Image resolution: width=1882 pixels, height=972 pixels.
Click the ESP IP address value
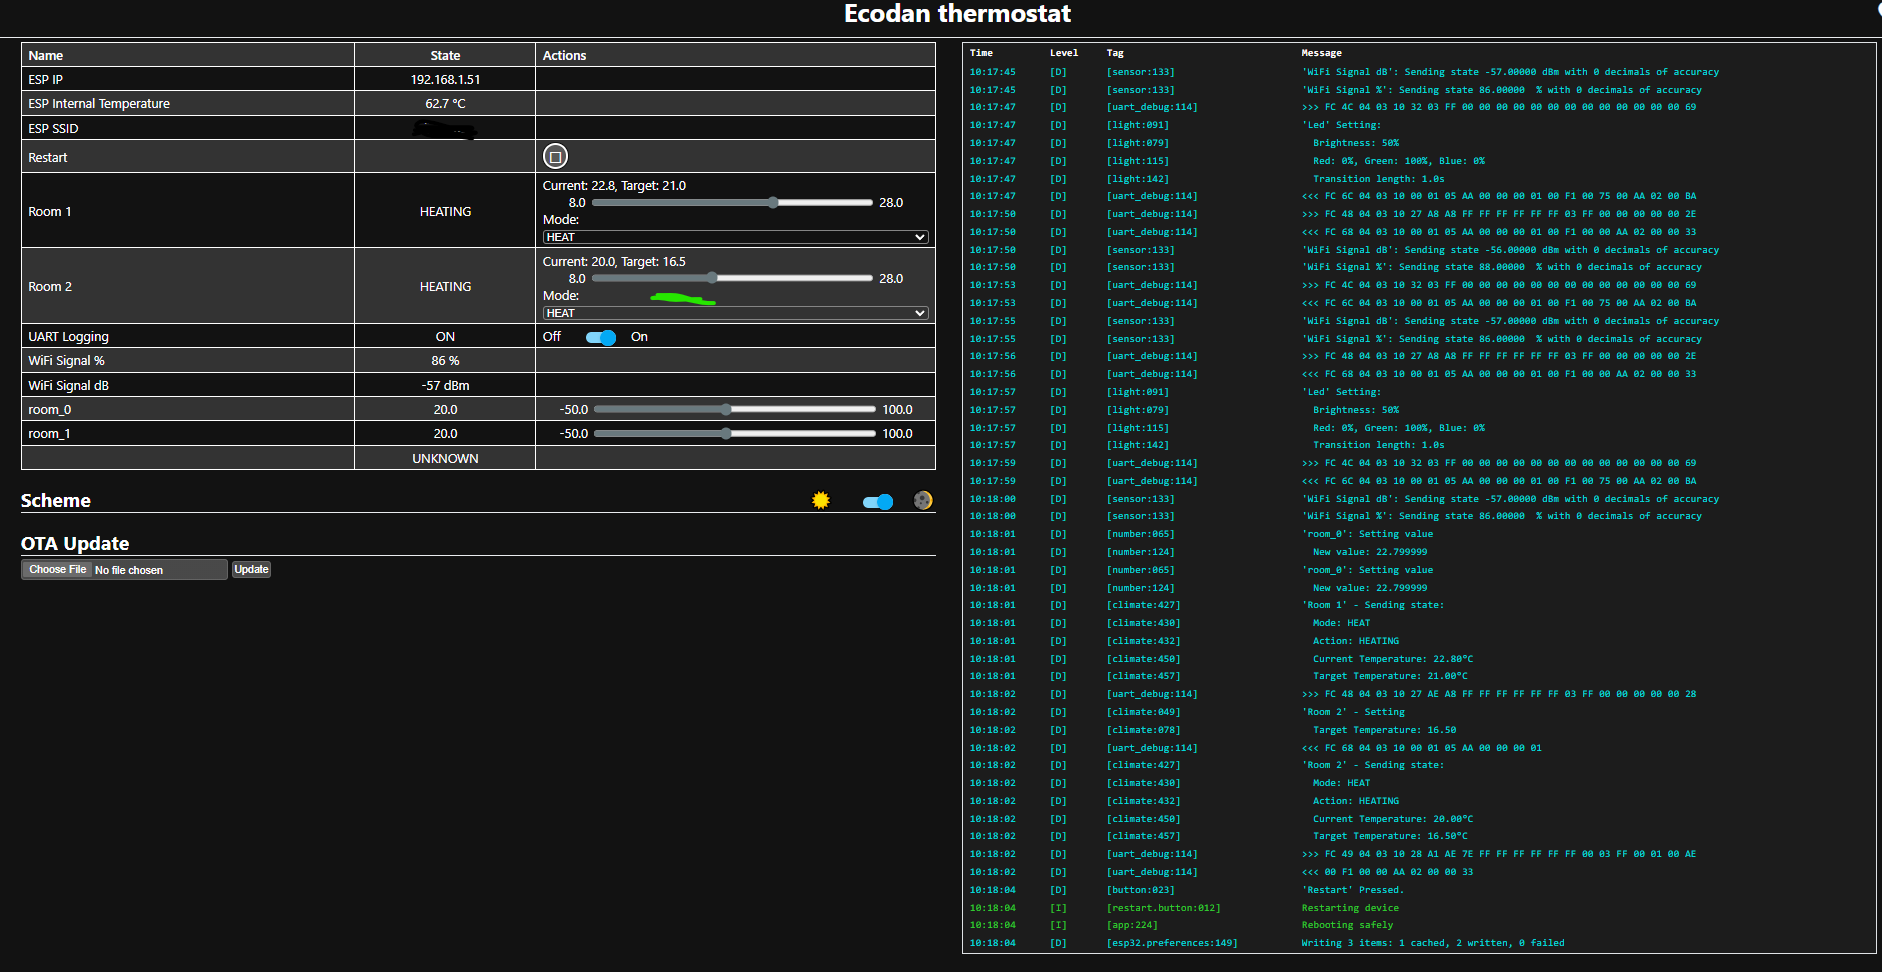[445, 80]
